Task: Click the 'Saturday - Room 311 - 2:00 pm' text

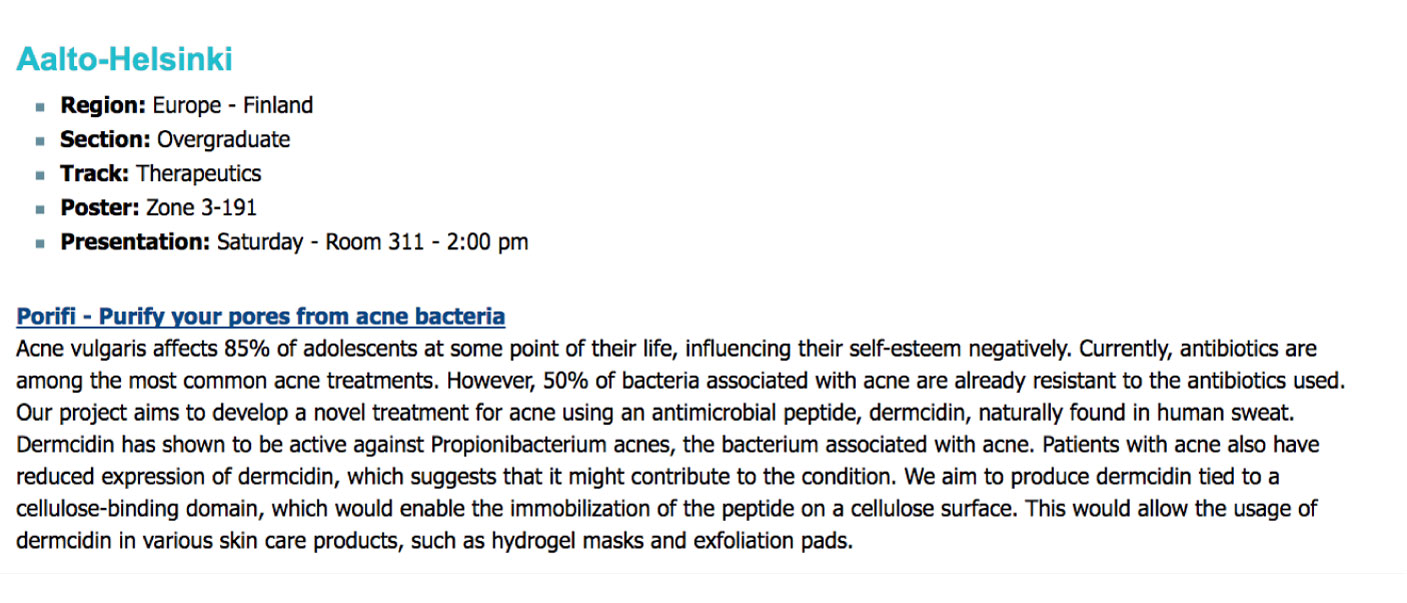Action: 373,242
